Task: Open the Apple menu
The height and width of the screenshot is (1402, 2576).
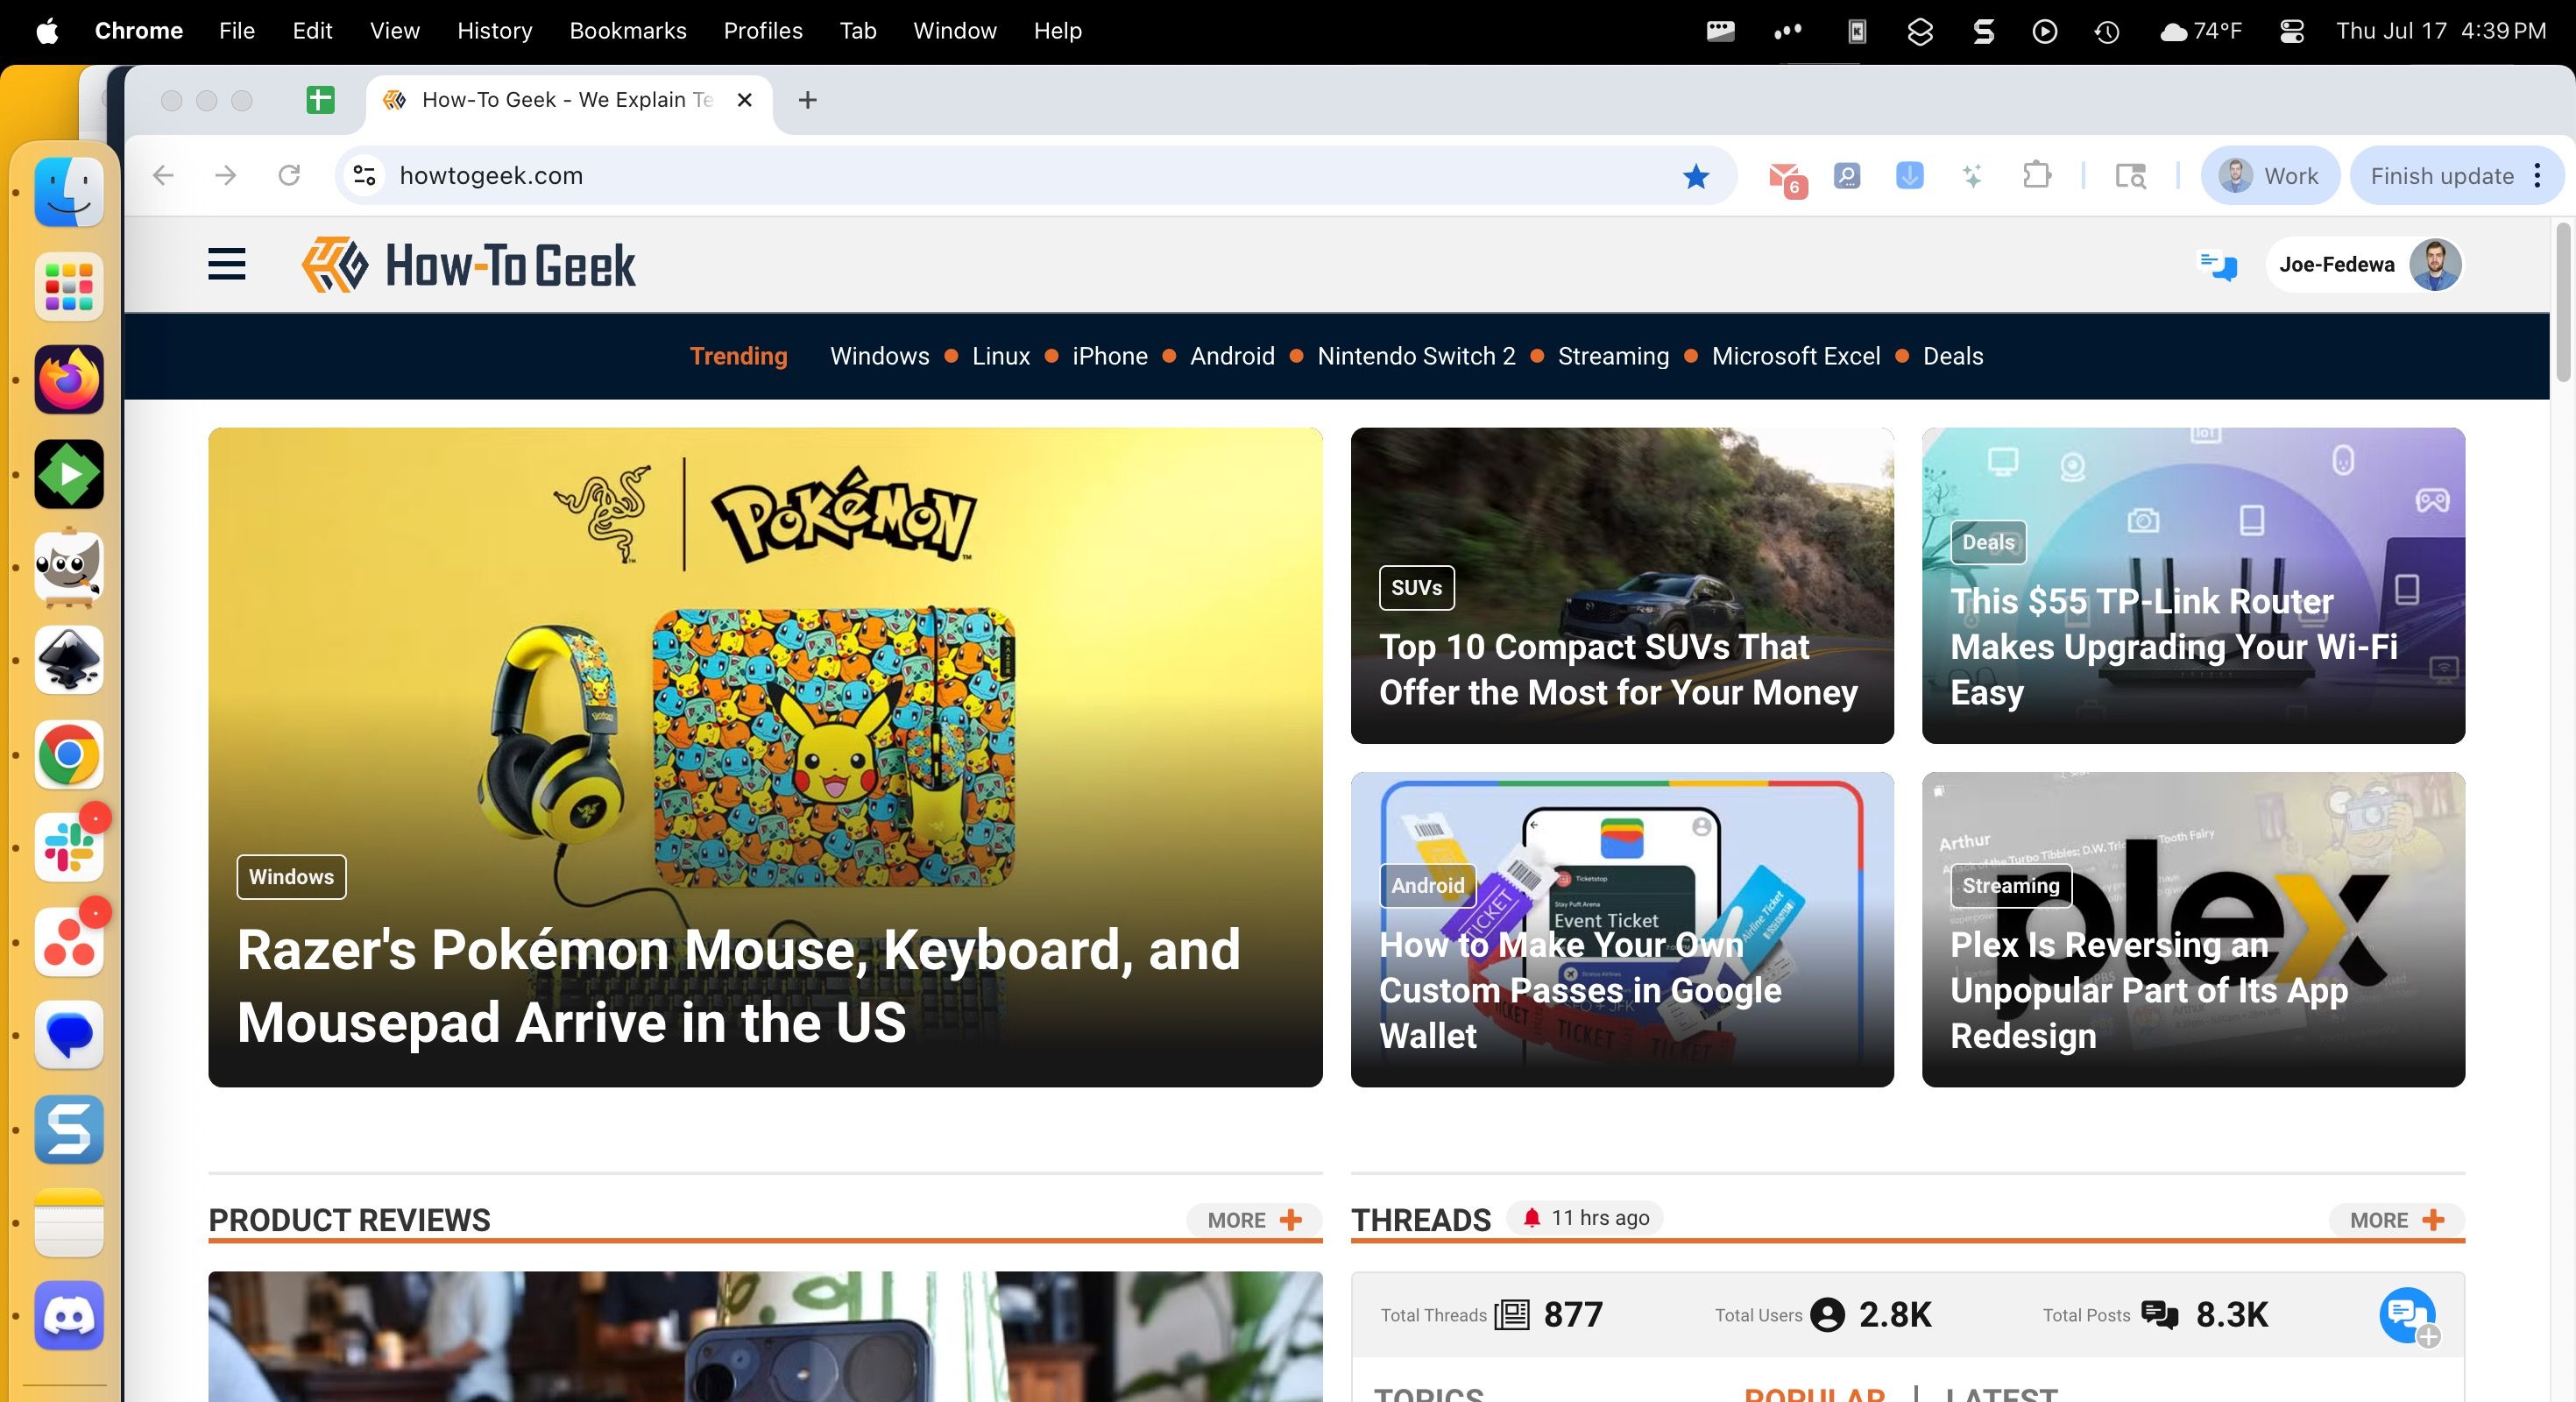Action: click(x=47, y=31)
